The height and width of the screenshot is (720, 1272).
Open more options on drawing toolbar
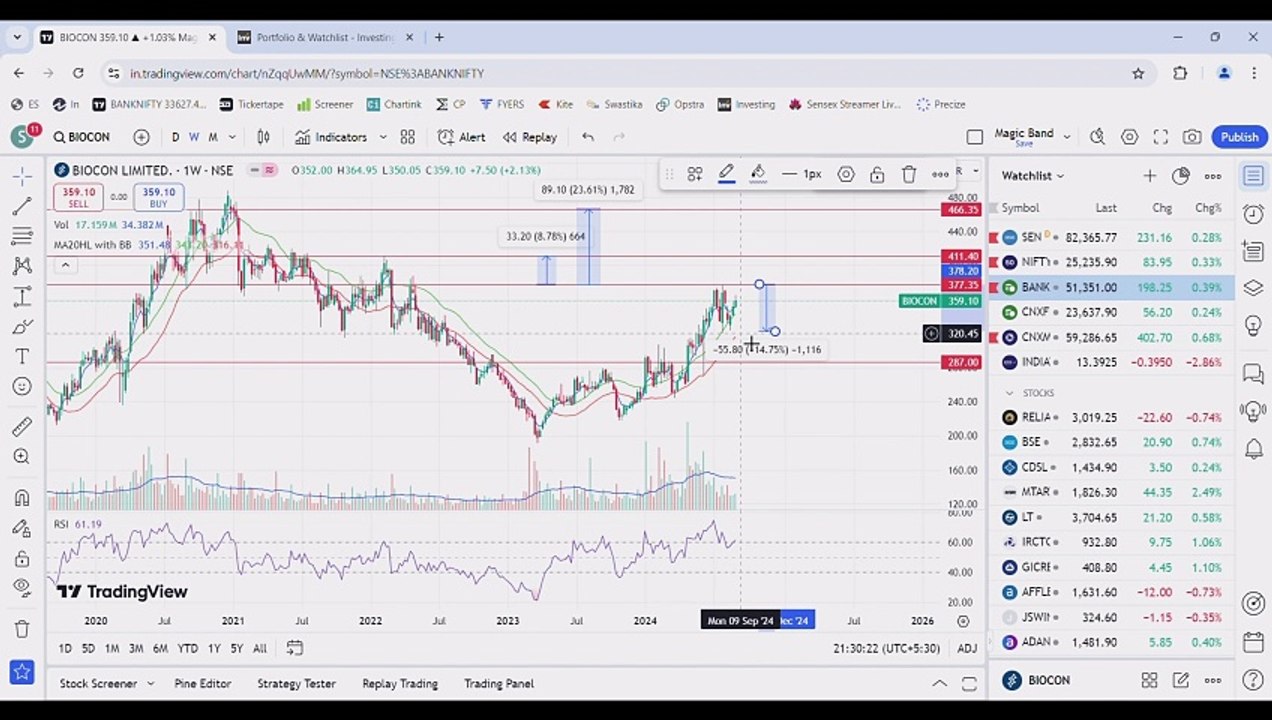940,174
